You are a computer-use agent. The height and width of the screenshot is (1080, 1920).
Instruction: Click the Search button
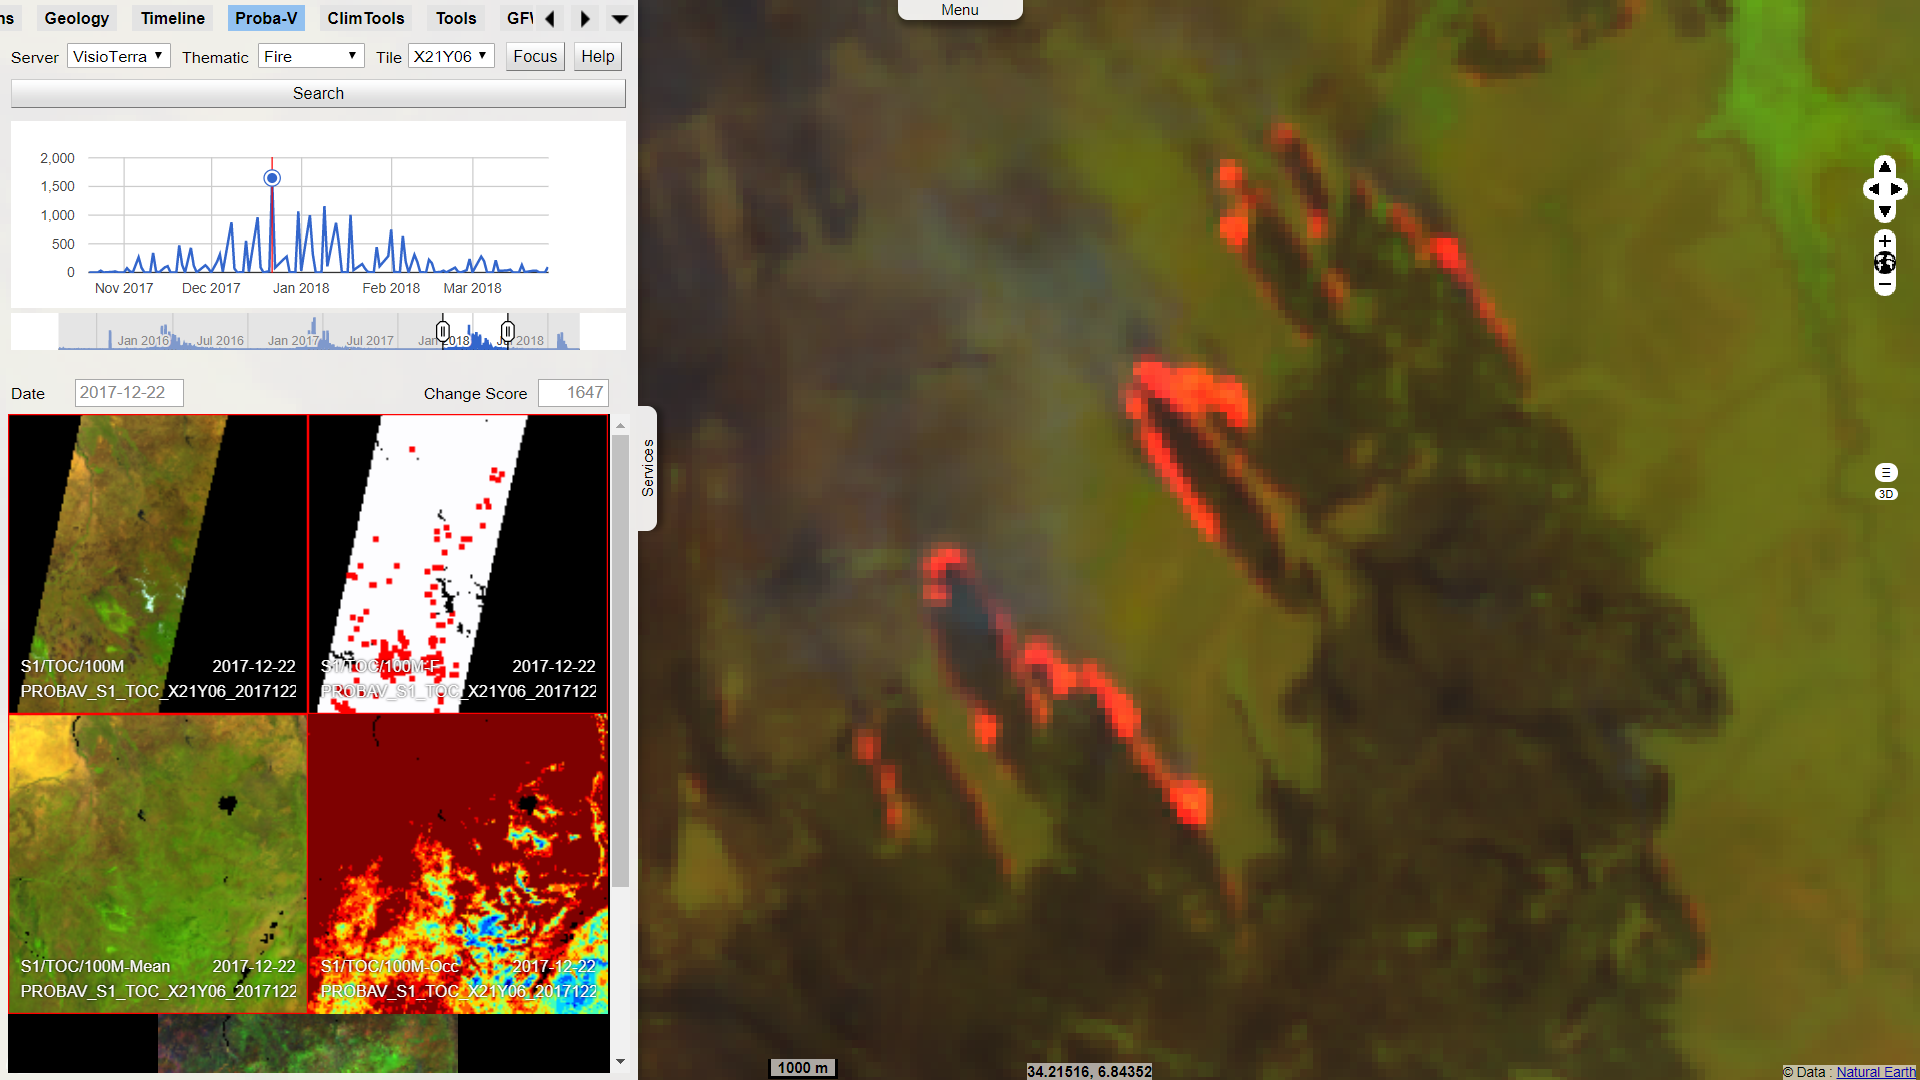[318, 93]
